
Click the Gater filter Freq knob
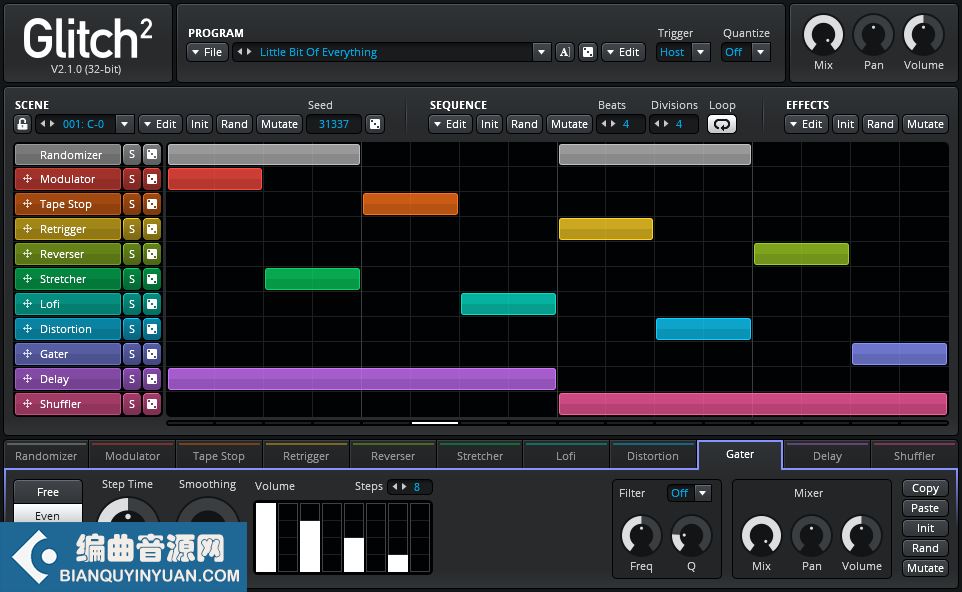point(641,536)
